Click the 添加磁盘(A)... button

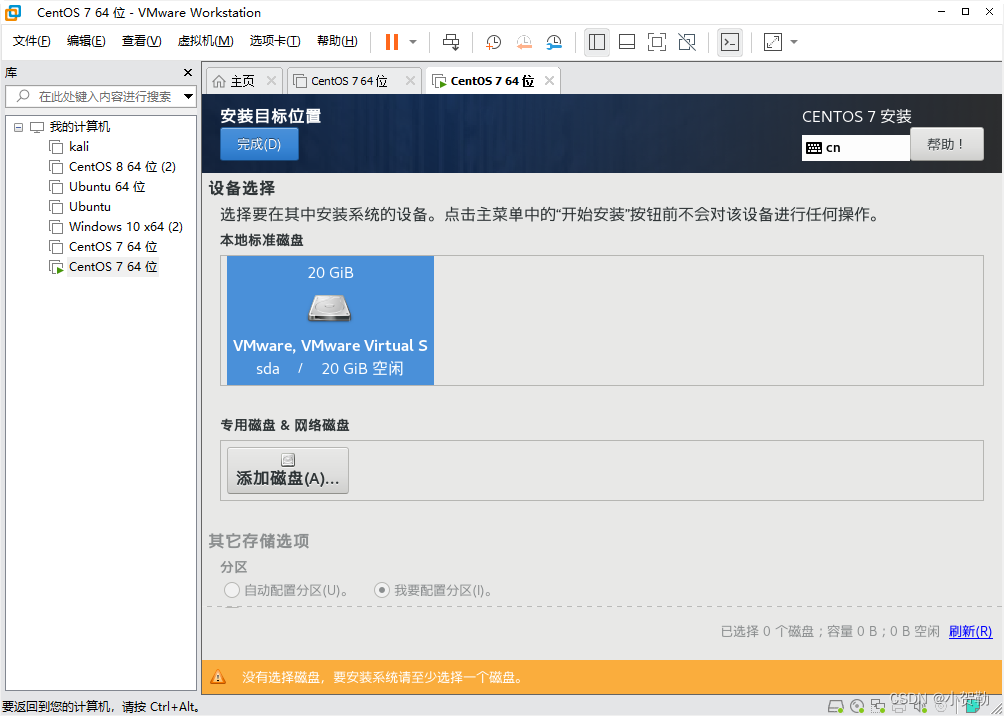coord(287,470)
